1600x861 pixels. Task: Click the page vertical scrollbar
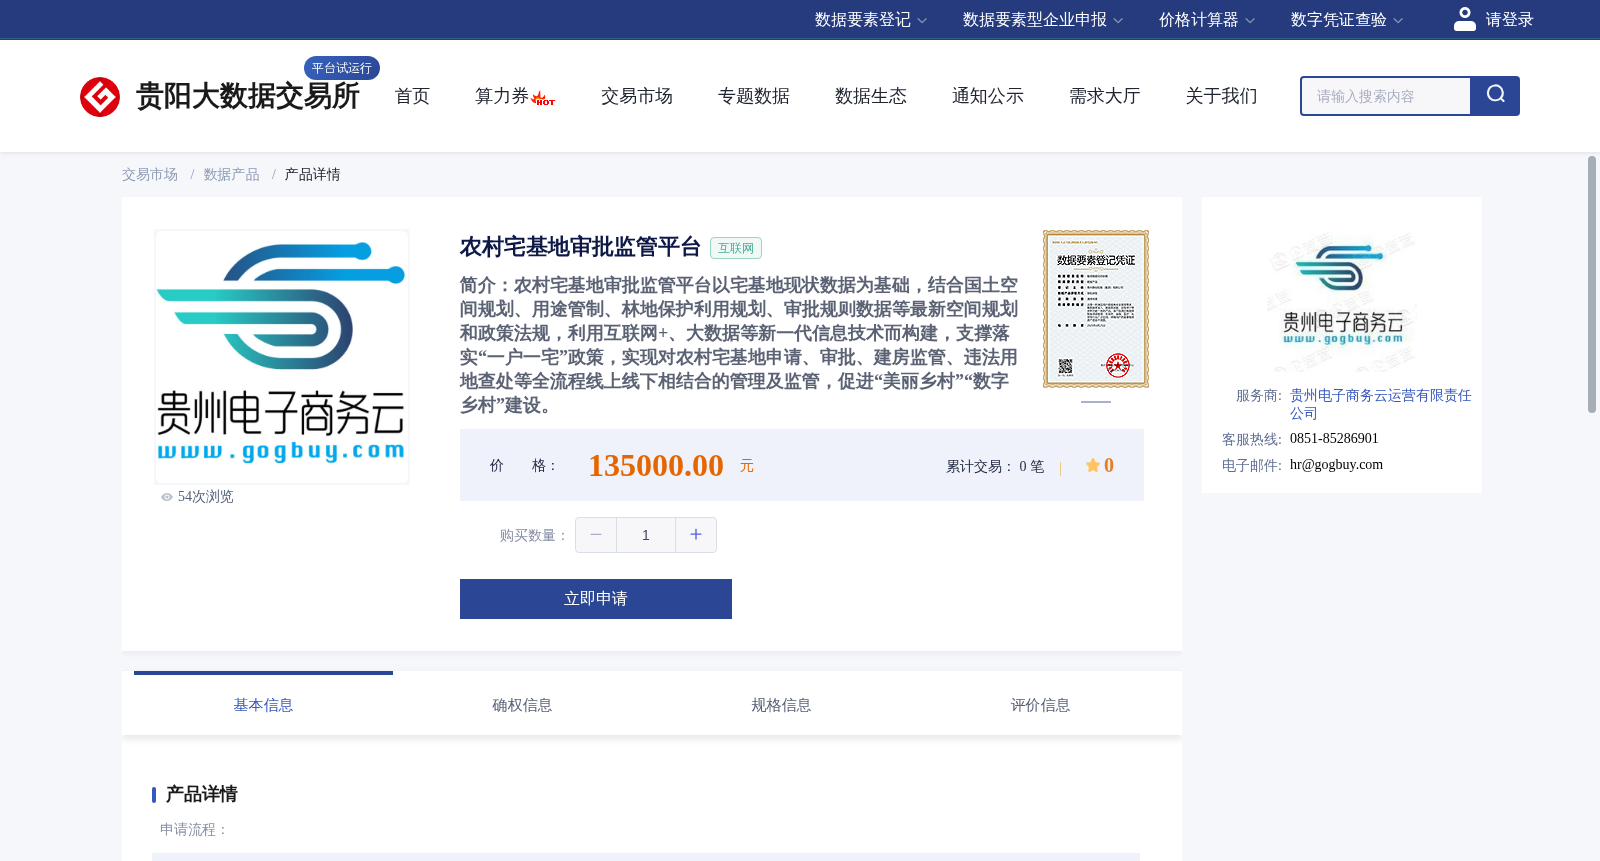point(1592,284)
